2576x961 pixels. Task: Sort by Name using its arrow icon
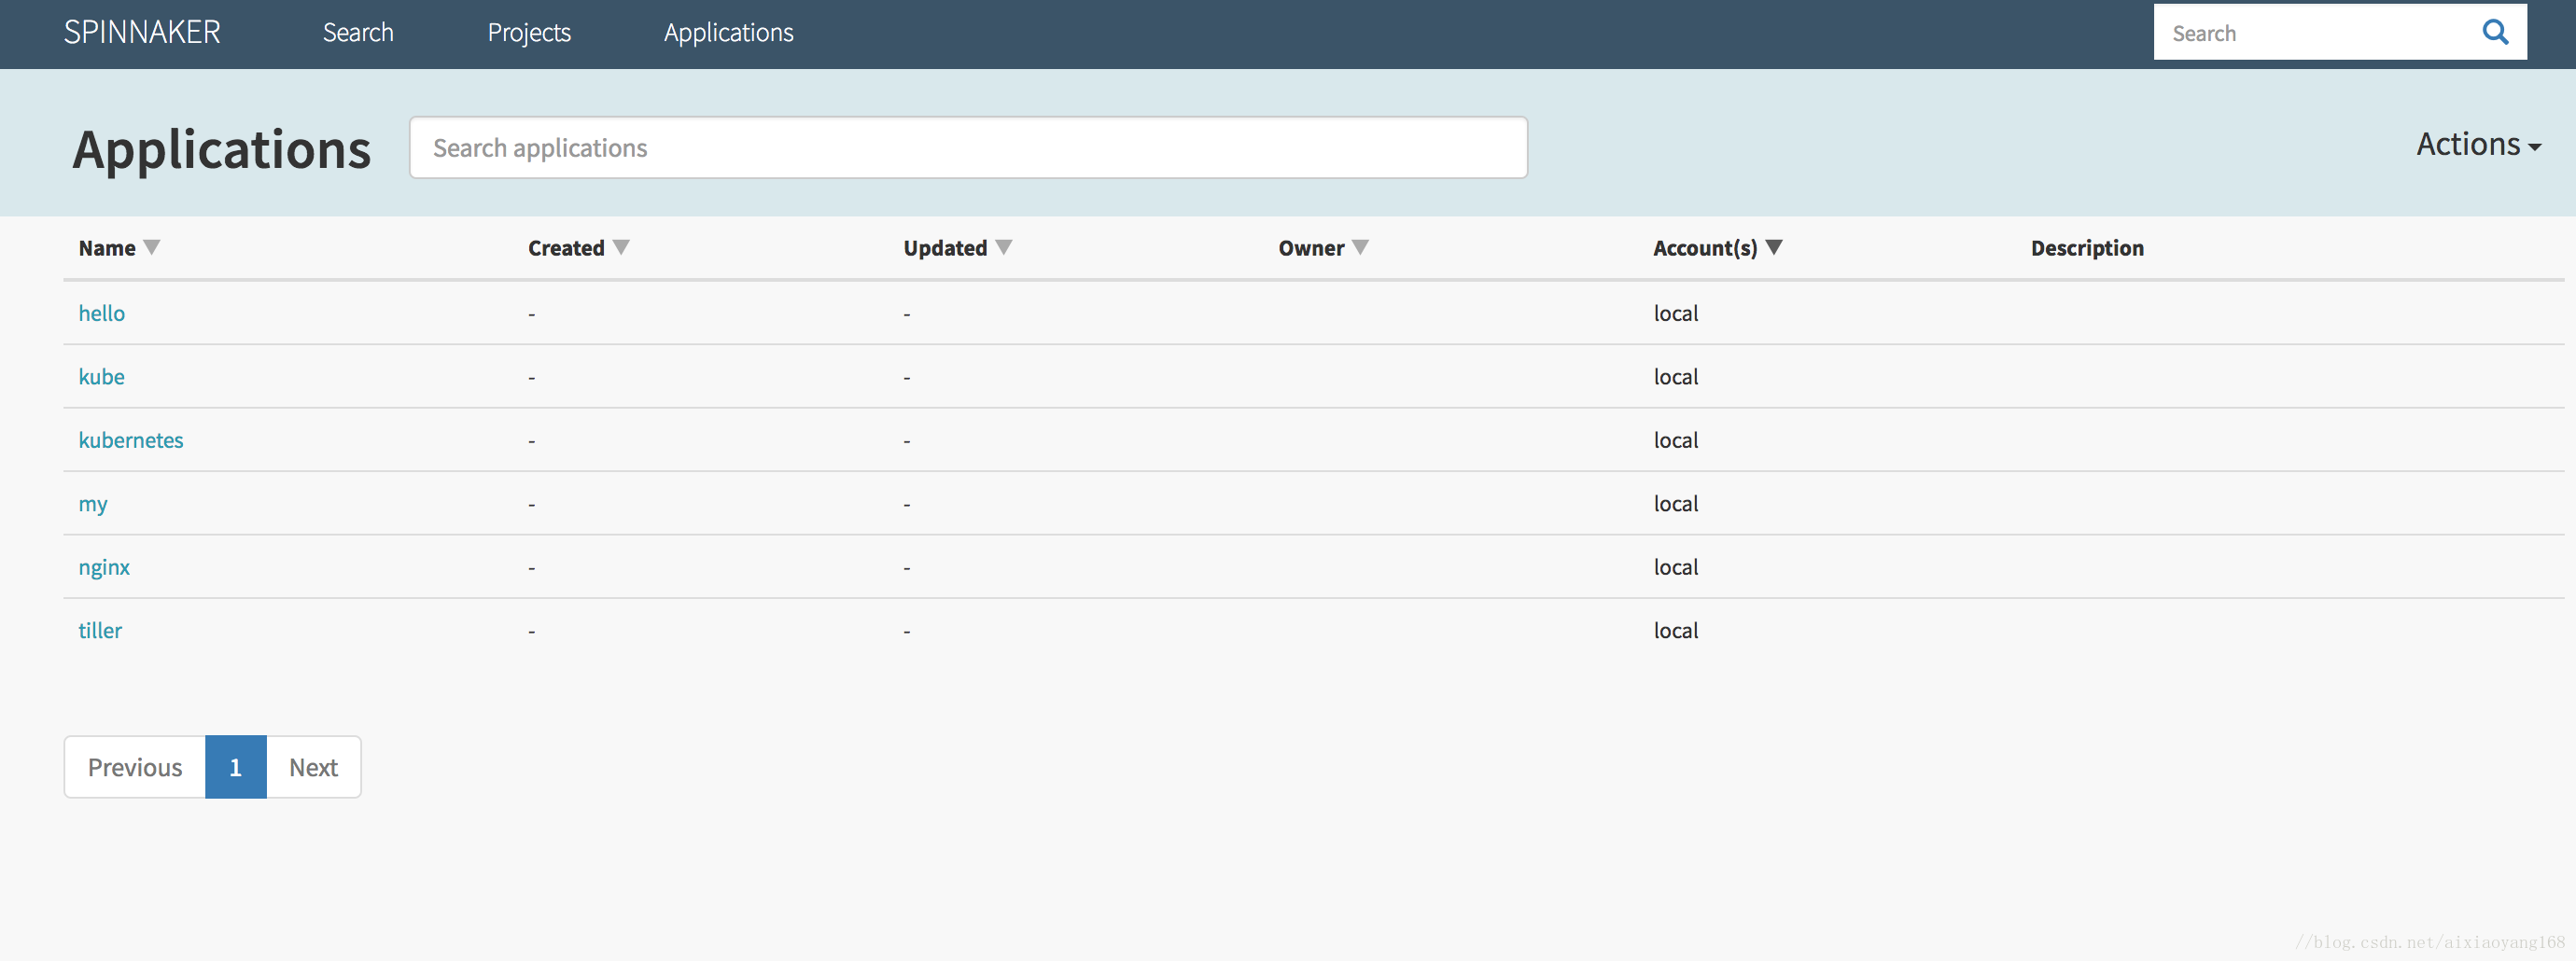(152, 247)
